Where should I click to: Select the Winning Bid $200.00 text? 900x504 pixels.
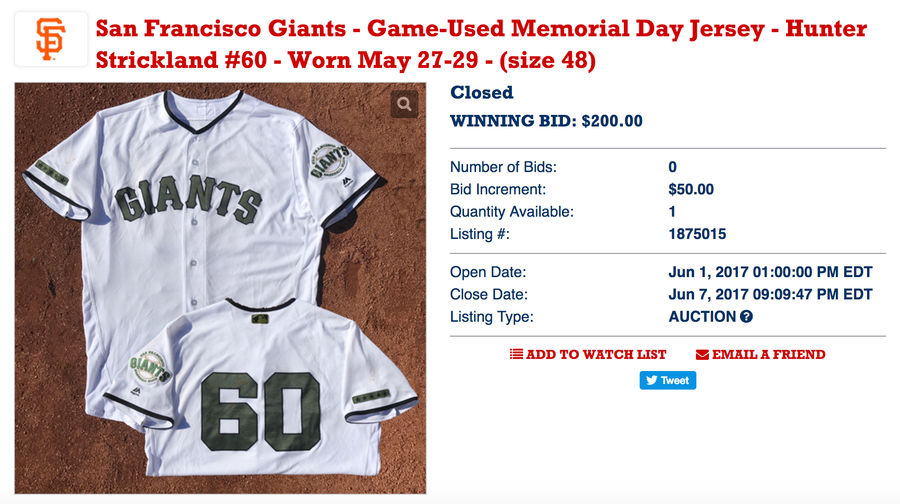[546, 121]
